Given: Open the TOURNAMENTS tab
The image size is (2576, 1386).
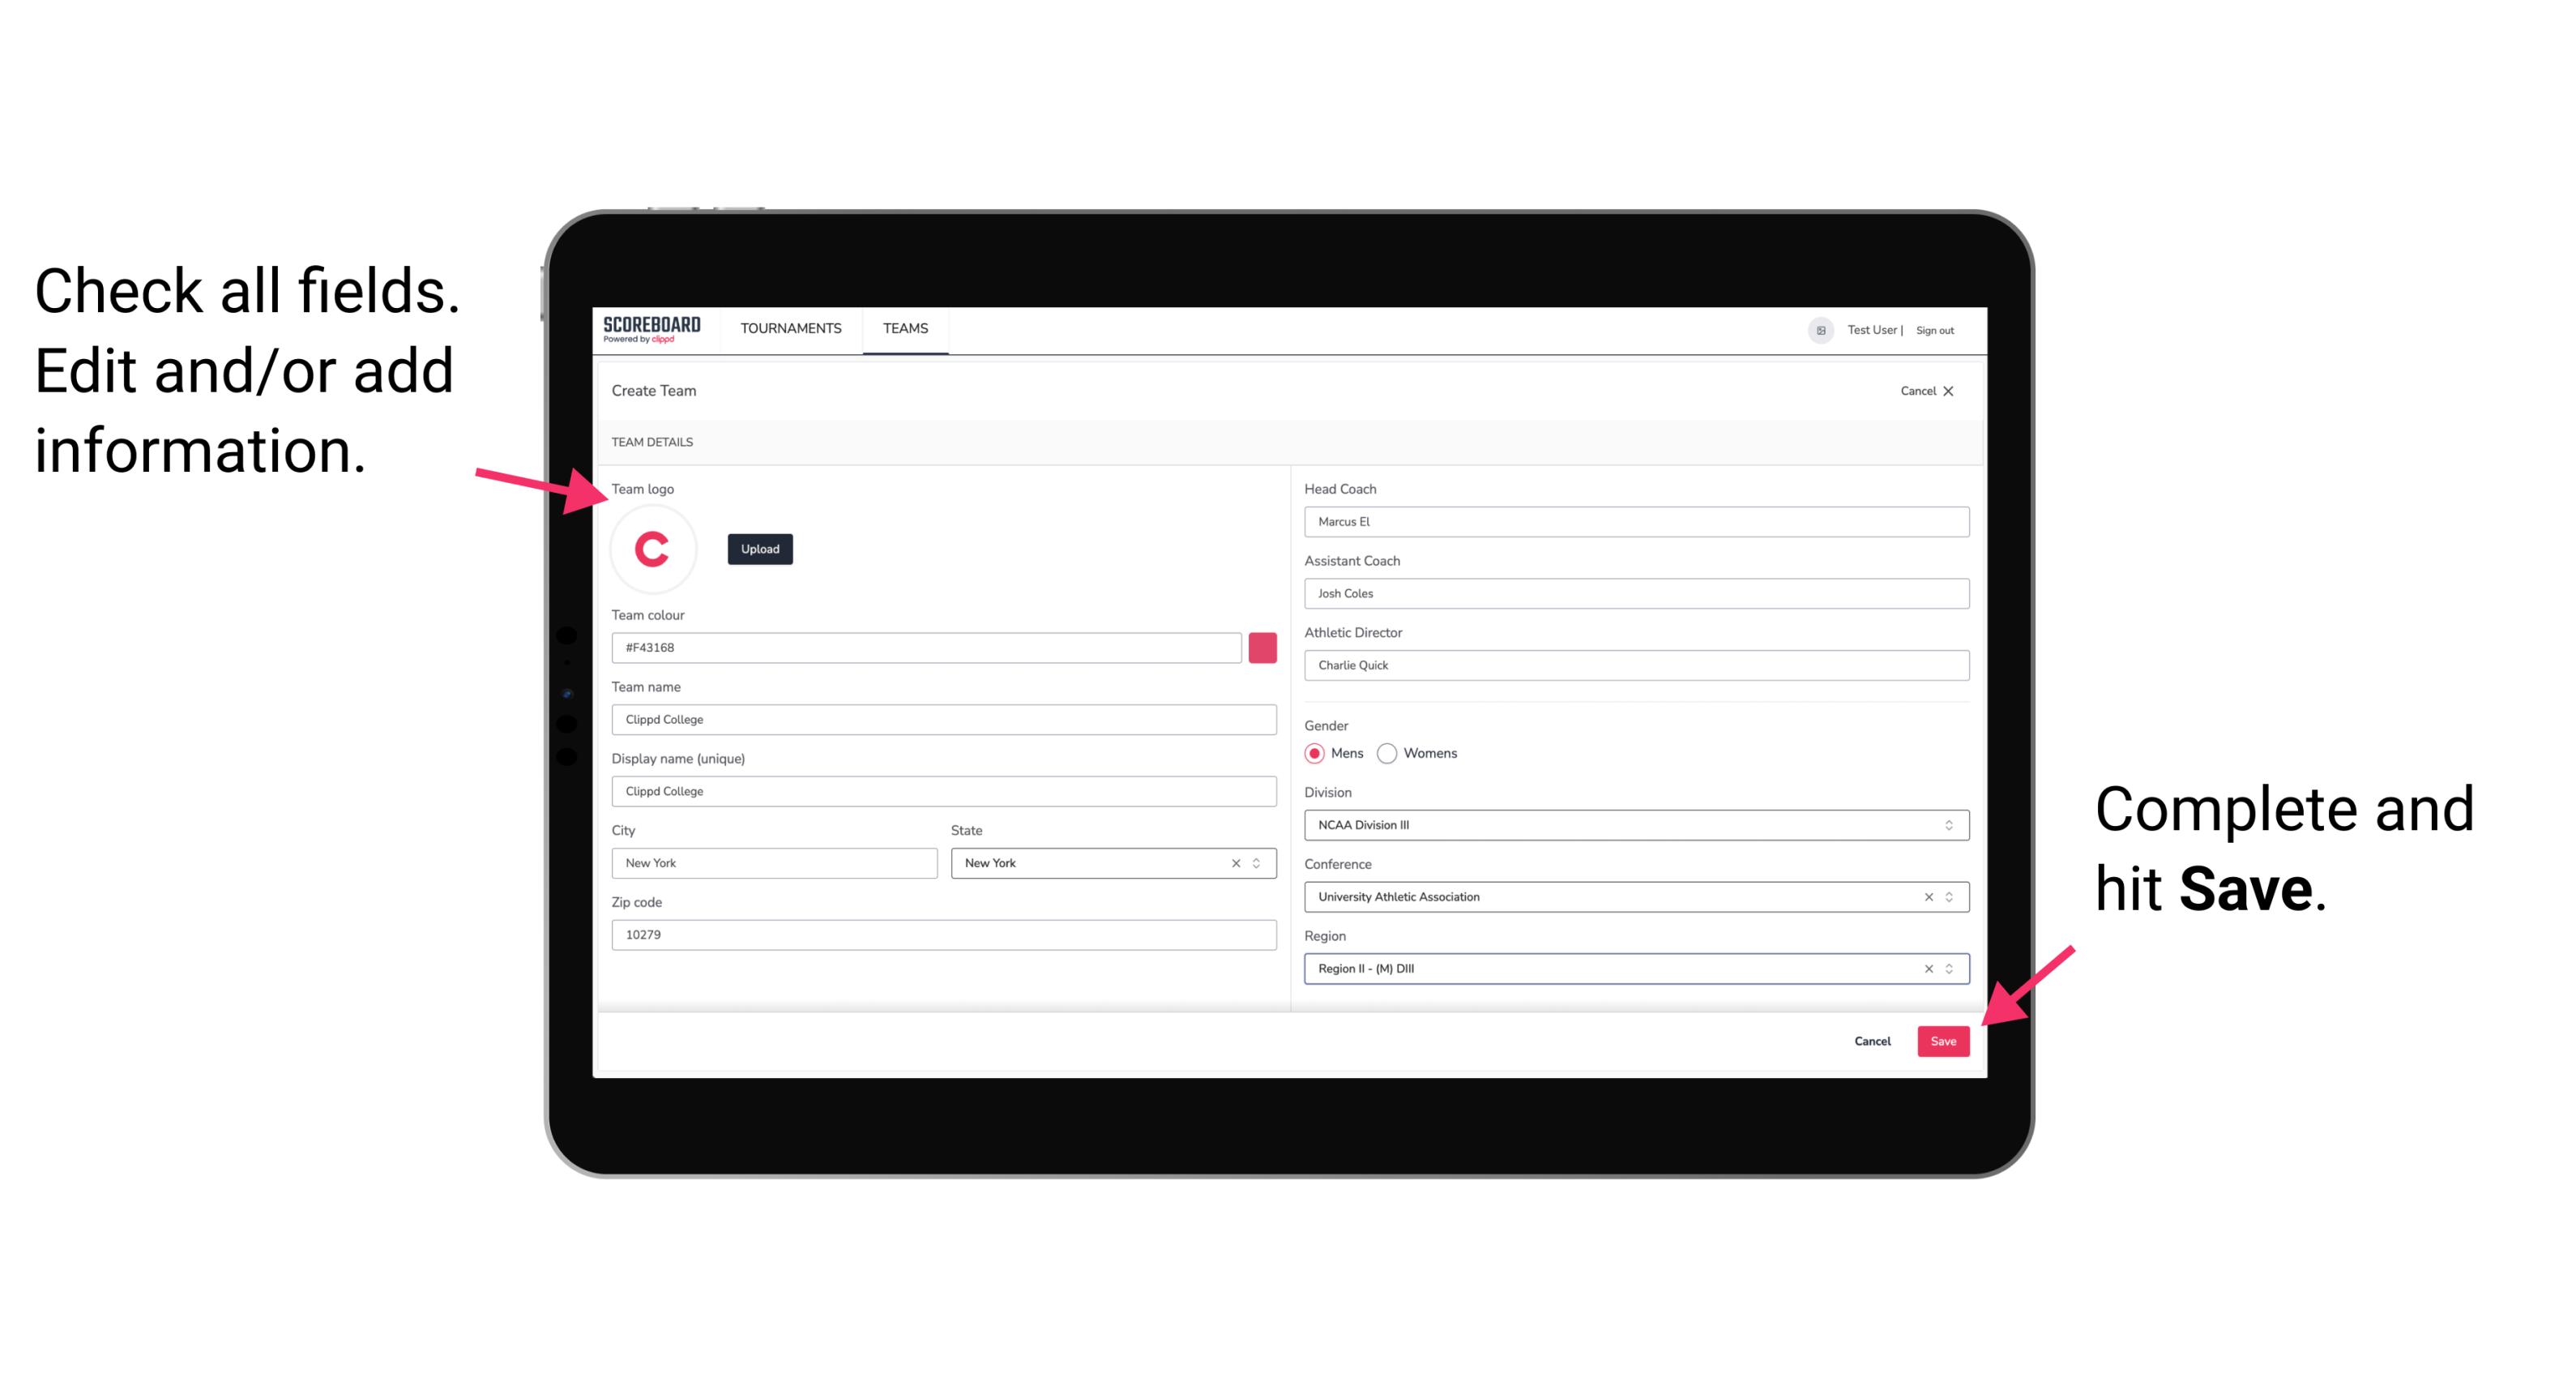Looking at the screenshot, I should click(x=788, y=329).
